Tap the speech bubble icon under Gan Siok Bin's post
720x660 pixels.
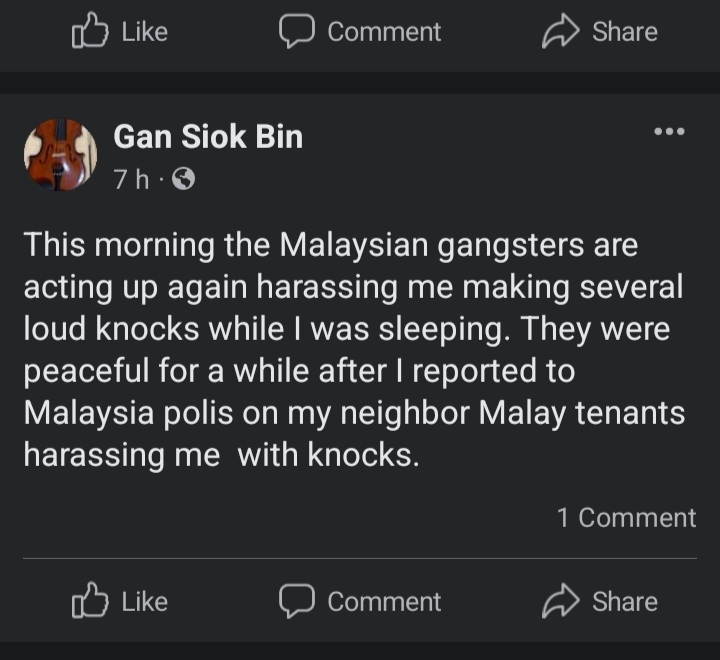pyautogui.click(x=296, y=601)
